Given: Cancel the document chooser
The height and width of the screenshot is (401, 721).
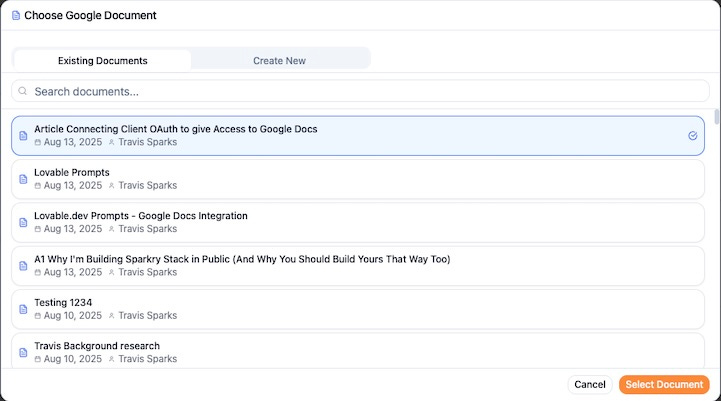Looking at the screenshot, I should pyautogui.click(x=590, y=384).
